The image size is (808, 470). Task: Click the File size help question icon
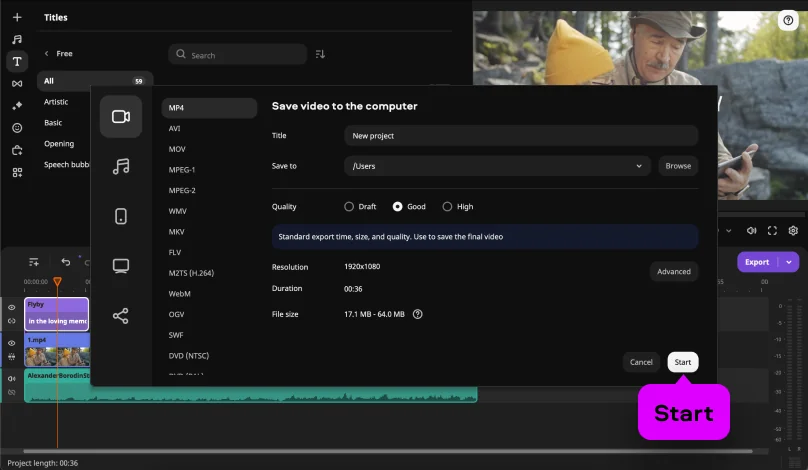pos(417,314)
